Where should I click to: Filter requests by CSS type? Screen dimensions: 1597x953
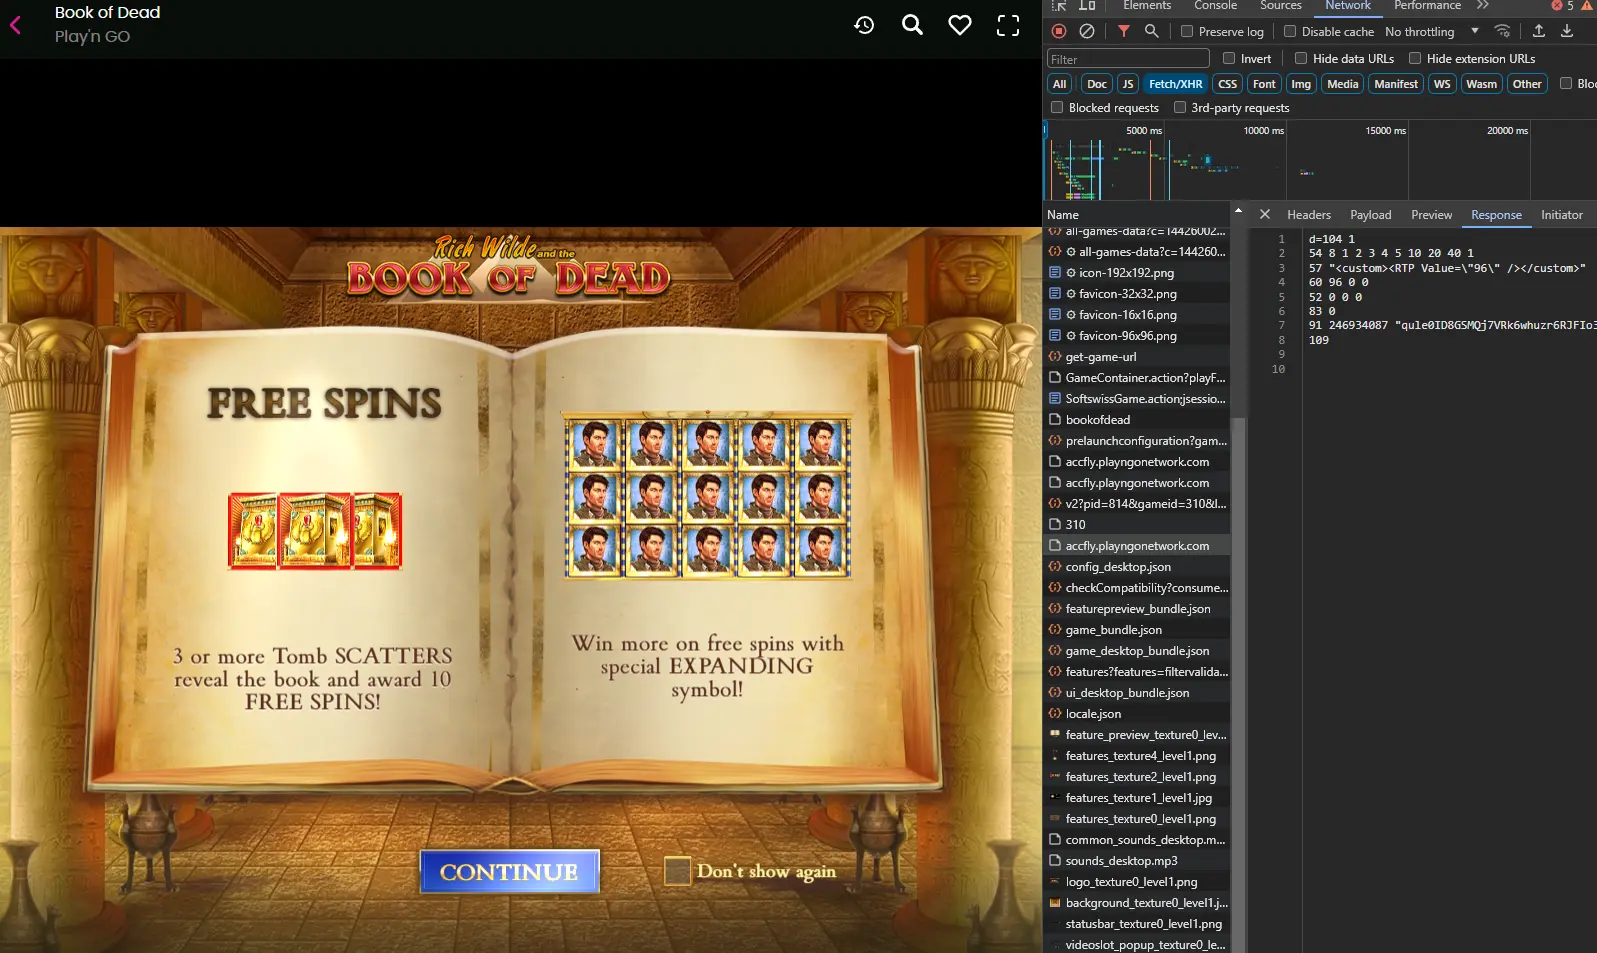pyautogui.click(x=1228, y=84)
